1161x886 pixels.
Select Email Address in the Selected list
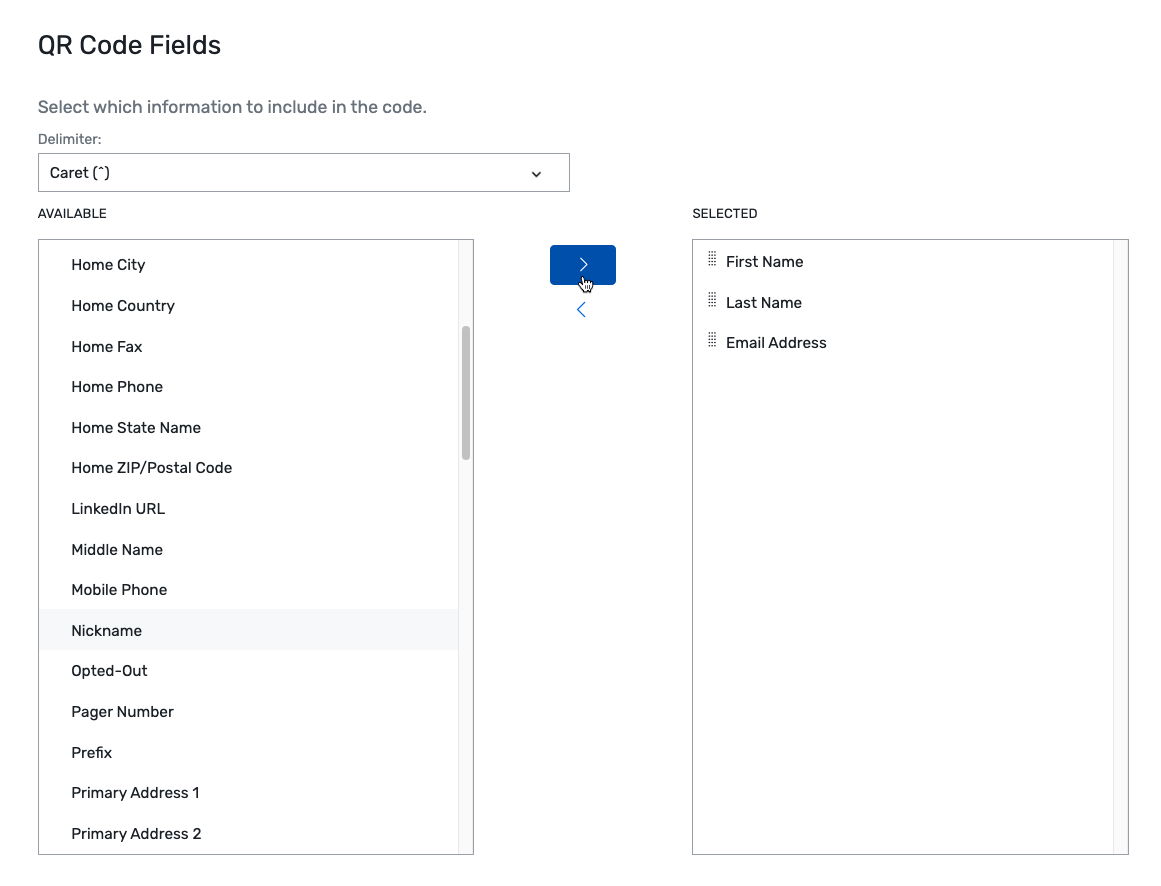[x=776, y=343]
